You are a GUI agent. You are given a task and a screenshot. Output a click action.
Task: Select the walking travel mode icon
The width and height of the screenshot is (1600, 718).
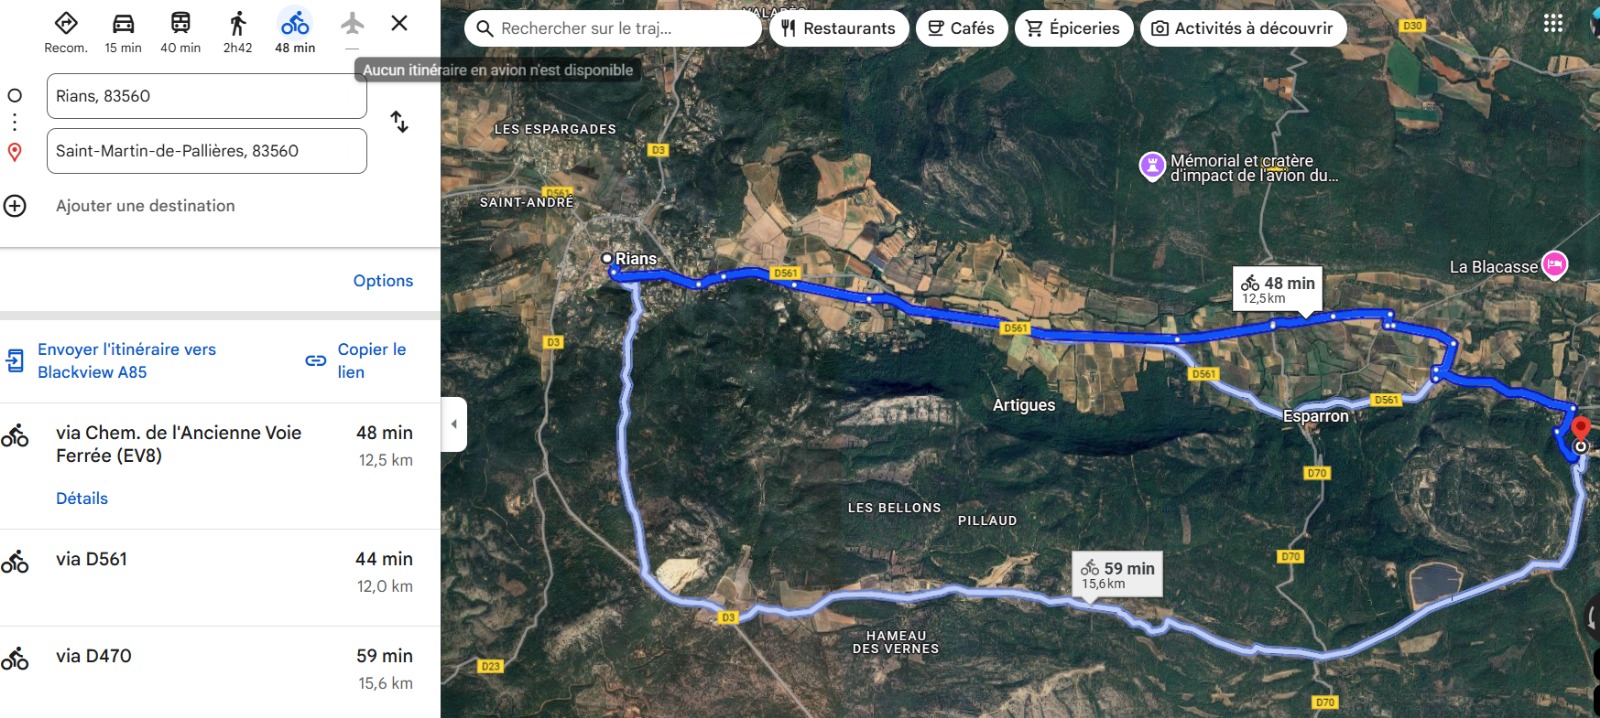237,24
